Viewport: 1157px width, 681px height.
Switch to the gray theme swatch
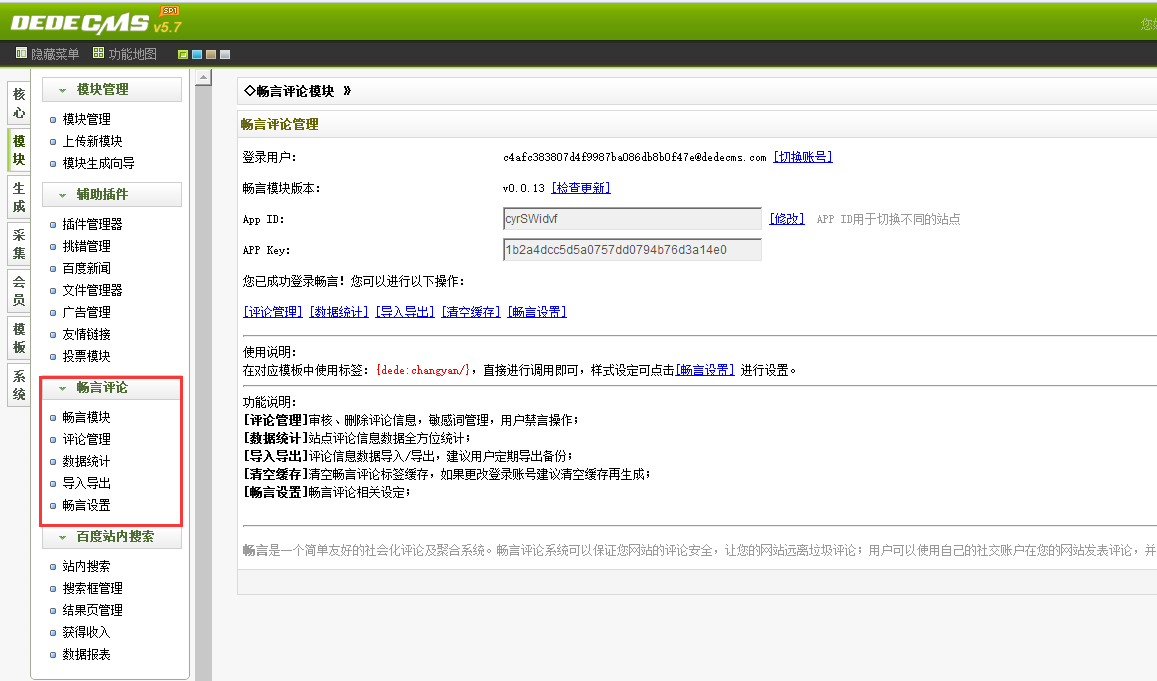225,55
